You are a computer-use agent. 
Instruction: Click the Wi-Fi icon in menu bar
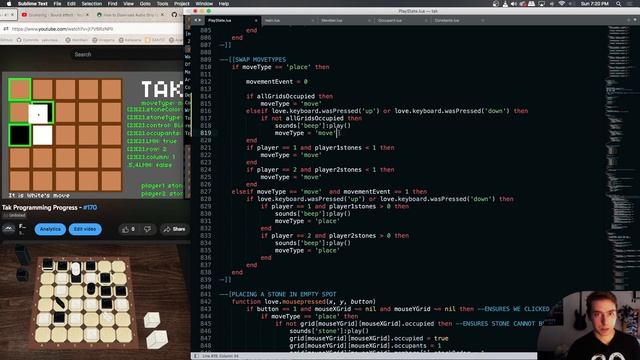click(x=562, y=4)
